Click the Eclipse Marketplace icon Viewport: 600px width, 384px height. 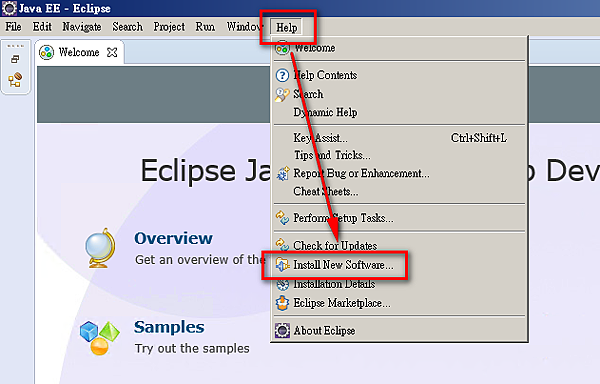pyautogui.click(x=282, y=303)
